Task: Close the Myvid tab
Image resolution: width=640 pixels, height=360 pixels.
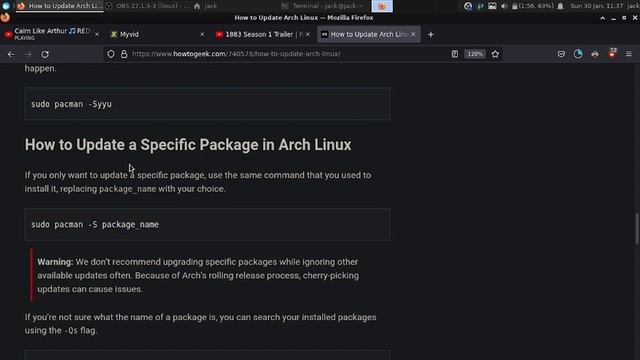Action: (x=202, y=35)
